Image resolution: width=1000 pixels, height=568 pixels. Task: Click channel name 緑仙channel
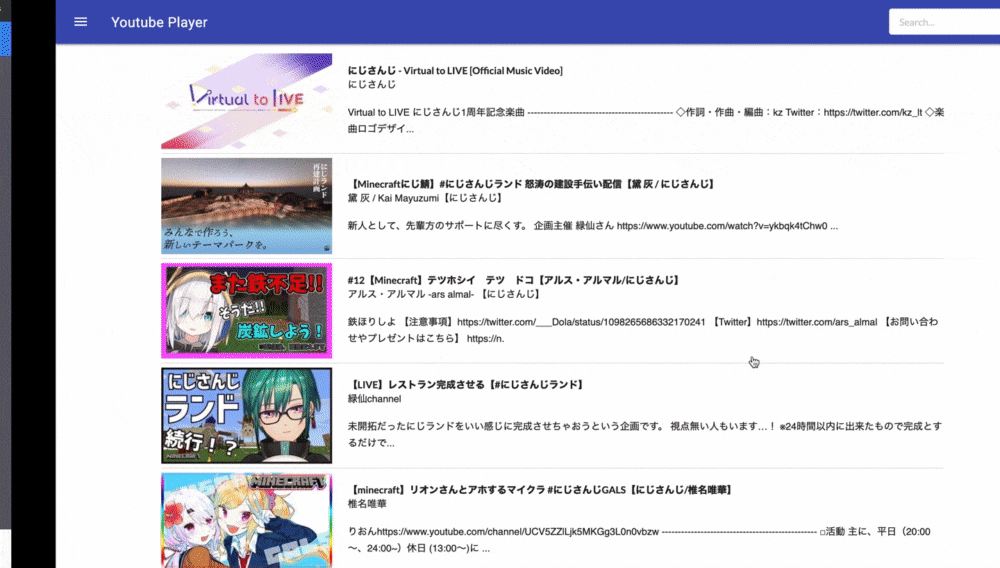coord(374,398)
